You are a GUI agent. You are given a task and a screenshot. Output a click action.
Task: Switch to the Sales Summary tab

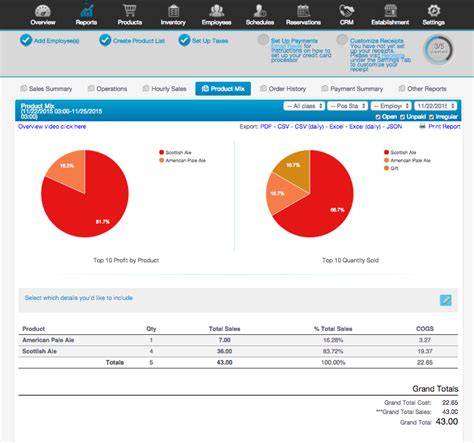point(46,89)
